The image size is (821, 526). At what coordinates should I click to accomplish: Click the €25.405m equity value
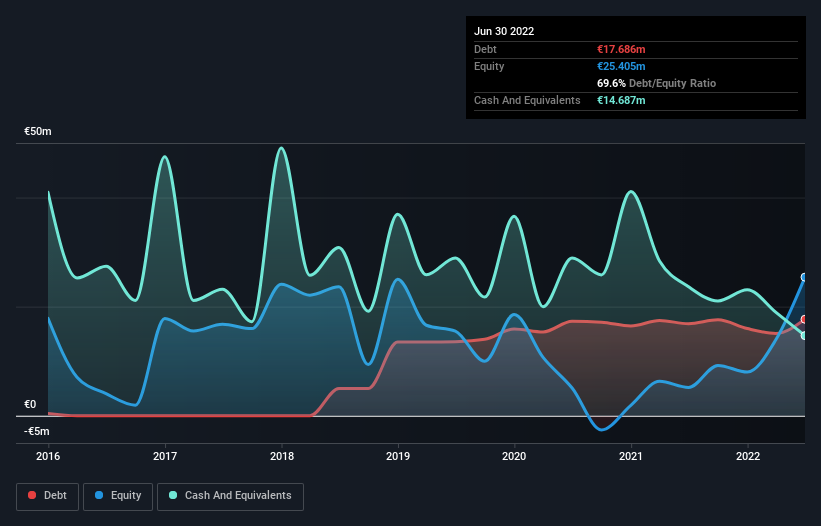[621, 66]
